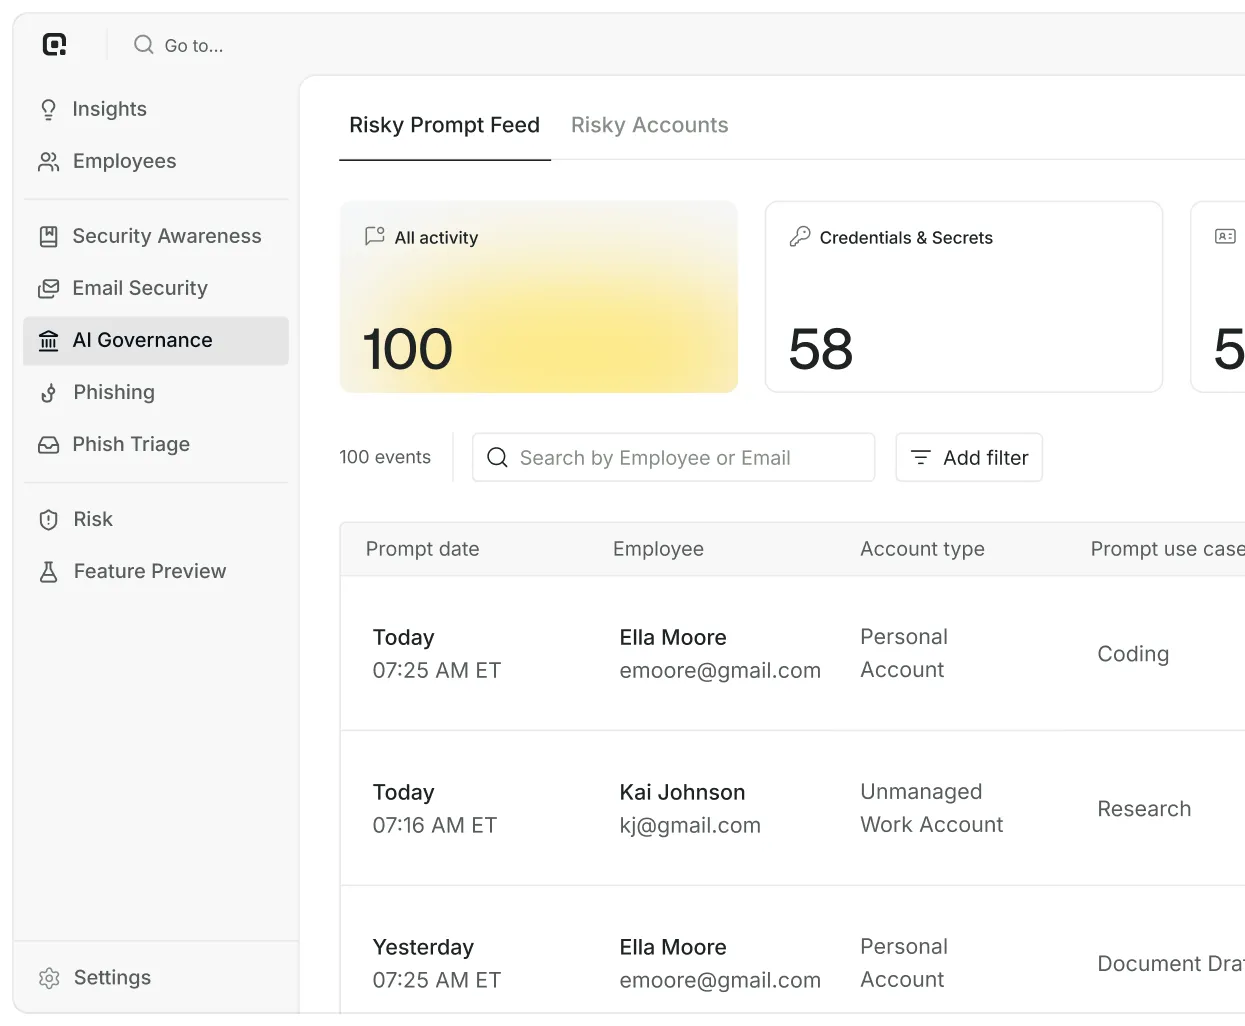Open the Employees section
The height and width of the screenshot is (1026, 1245).
156,161
